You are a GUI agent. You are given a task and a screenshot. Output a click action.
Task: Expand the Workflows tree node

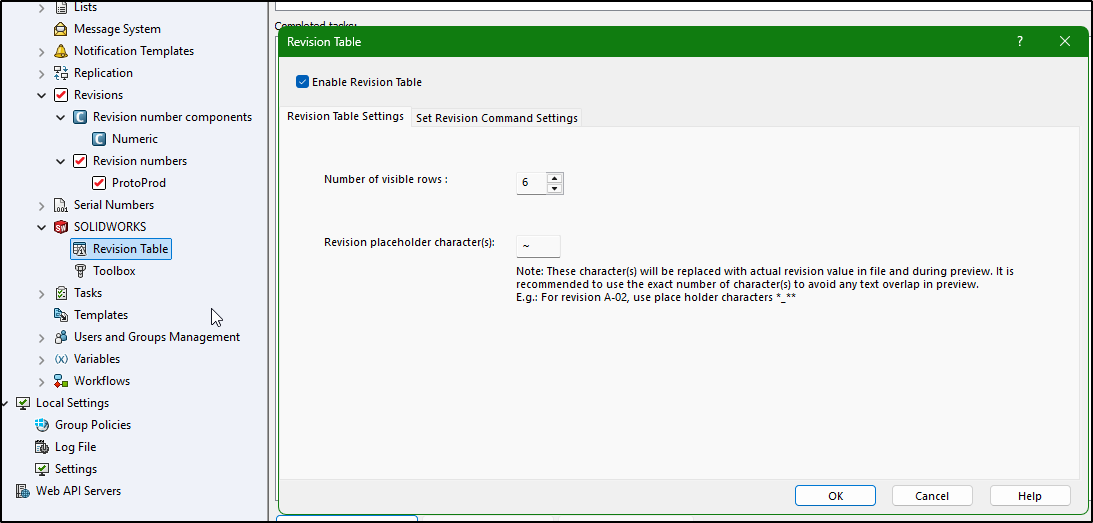(x=42, y=381)
